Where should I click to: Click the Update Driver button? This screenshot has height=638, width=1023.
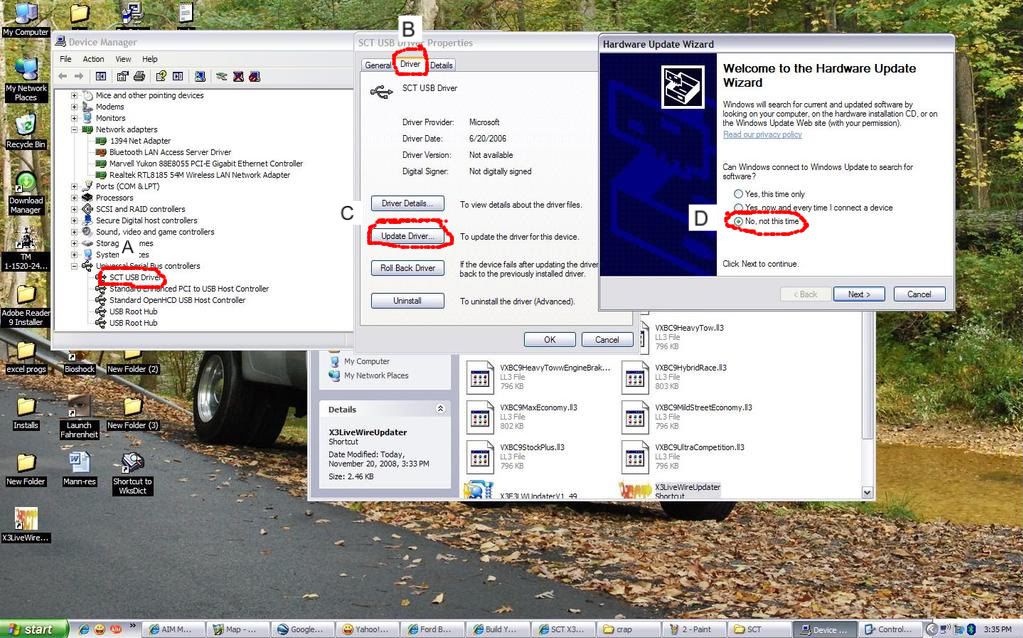tap(408, 236)
